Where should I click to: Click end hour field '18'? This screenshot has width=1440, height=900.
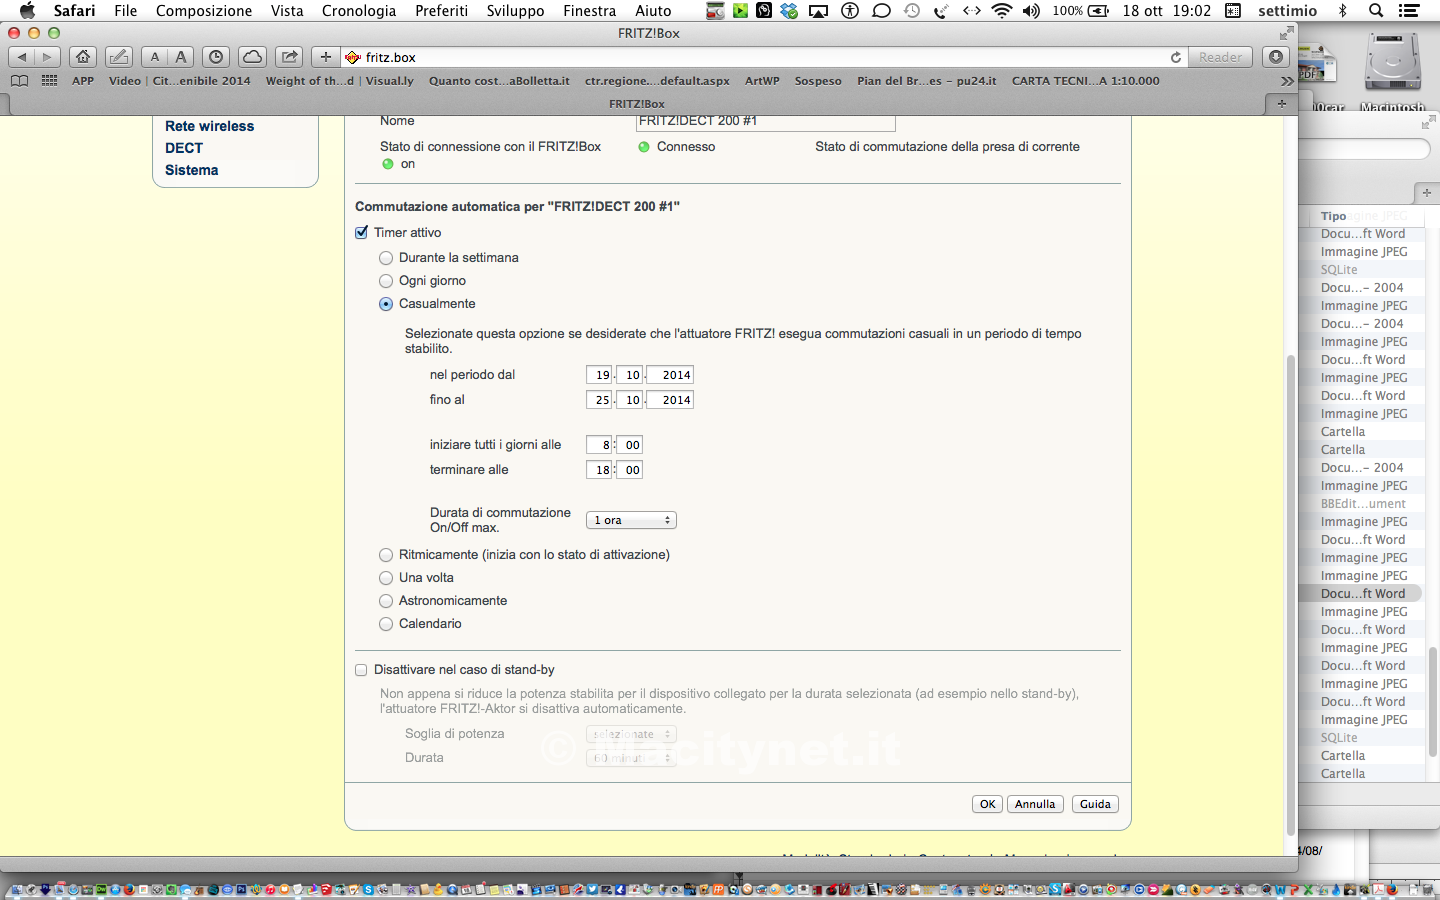point(600,470)
